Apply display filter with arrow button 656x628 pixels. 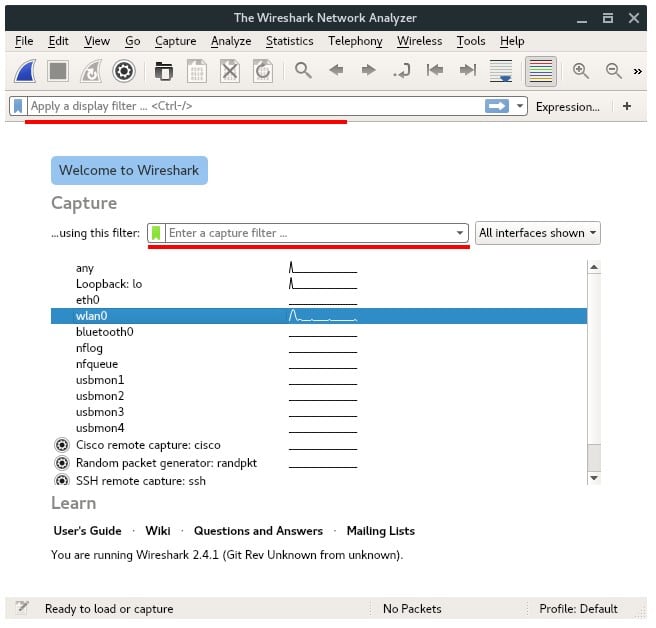(497, 106)
